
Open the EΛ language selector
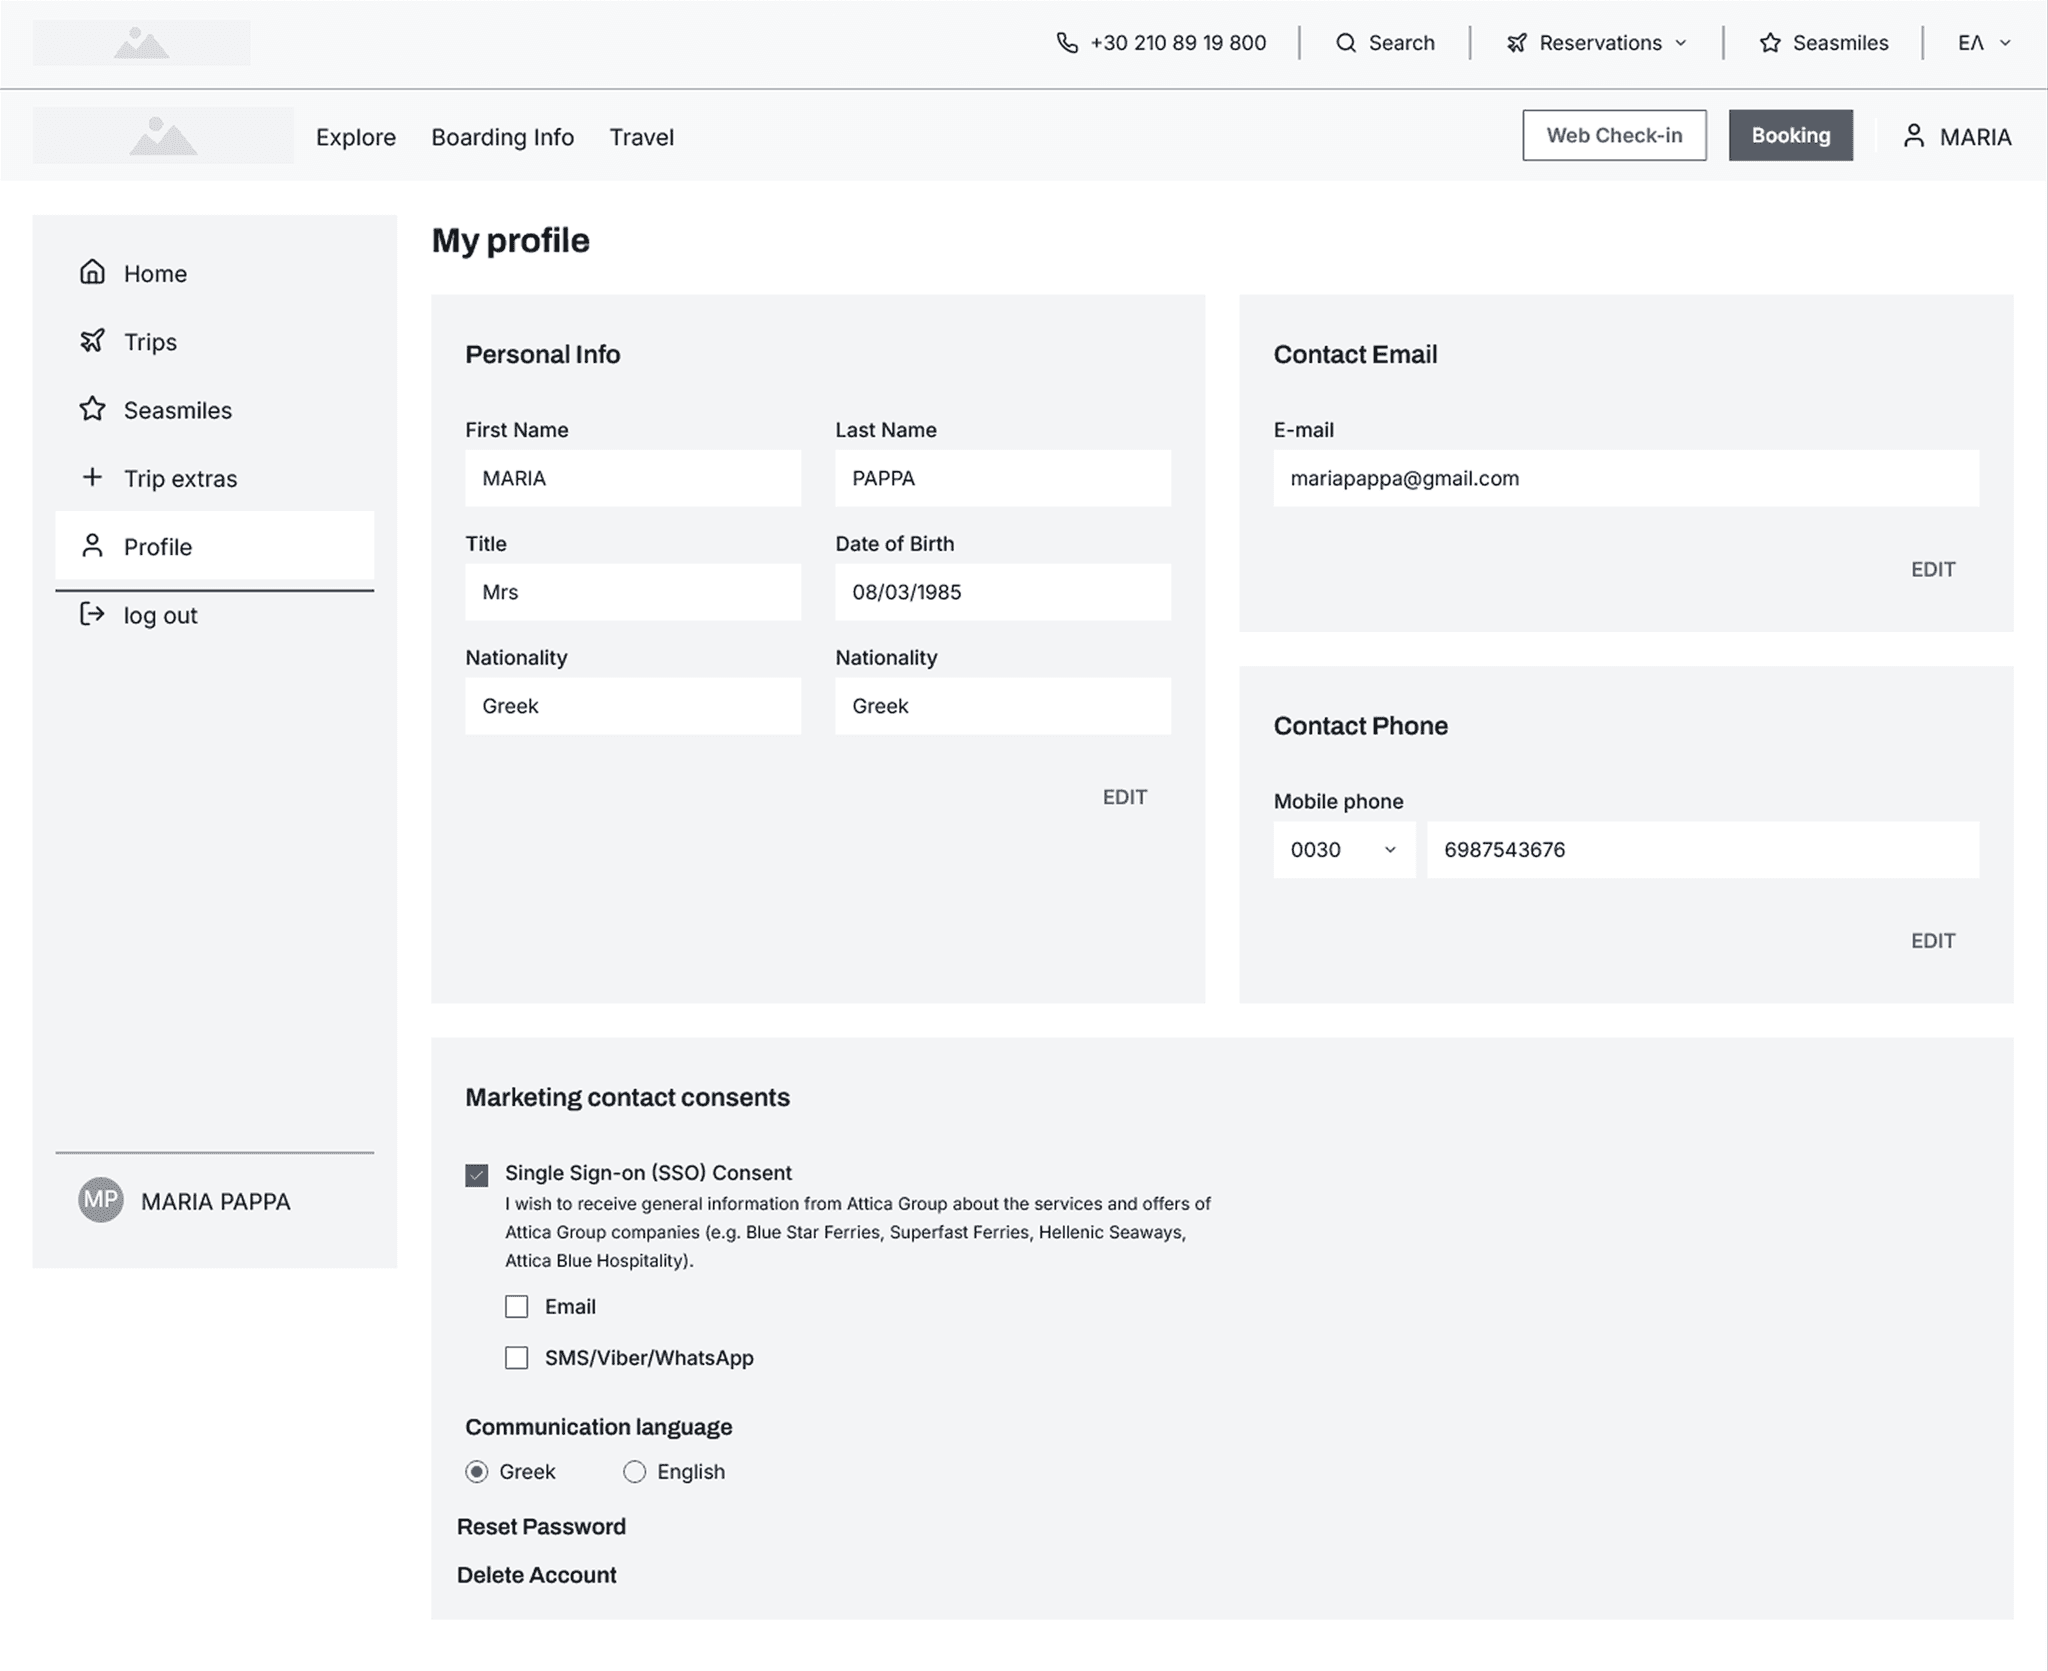coord(1984,43)
